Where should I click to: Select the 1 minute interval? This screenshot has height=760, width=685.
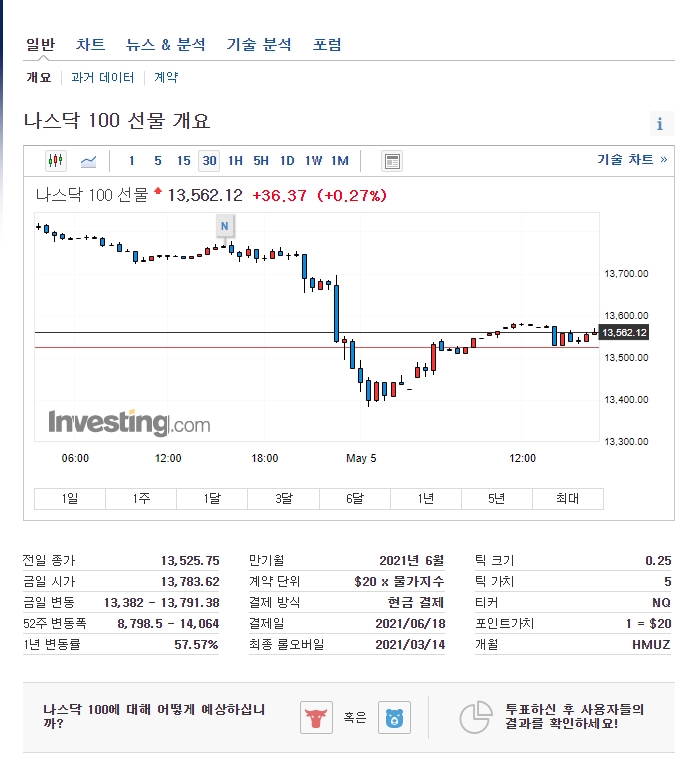[132, 161]
